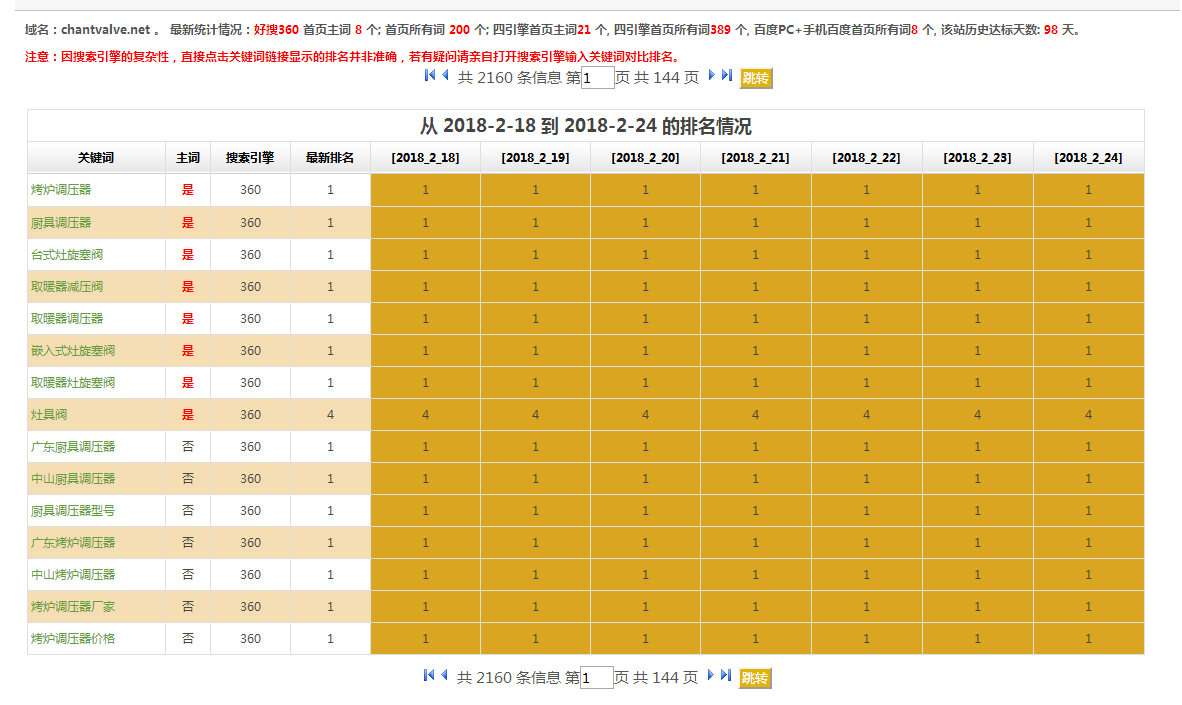
Task: Focus the page number field above the table
Action: click(x=597, y=78)
